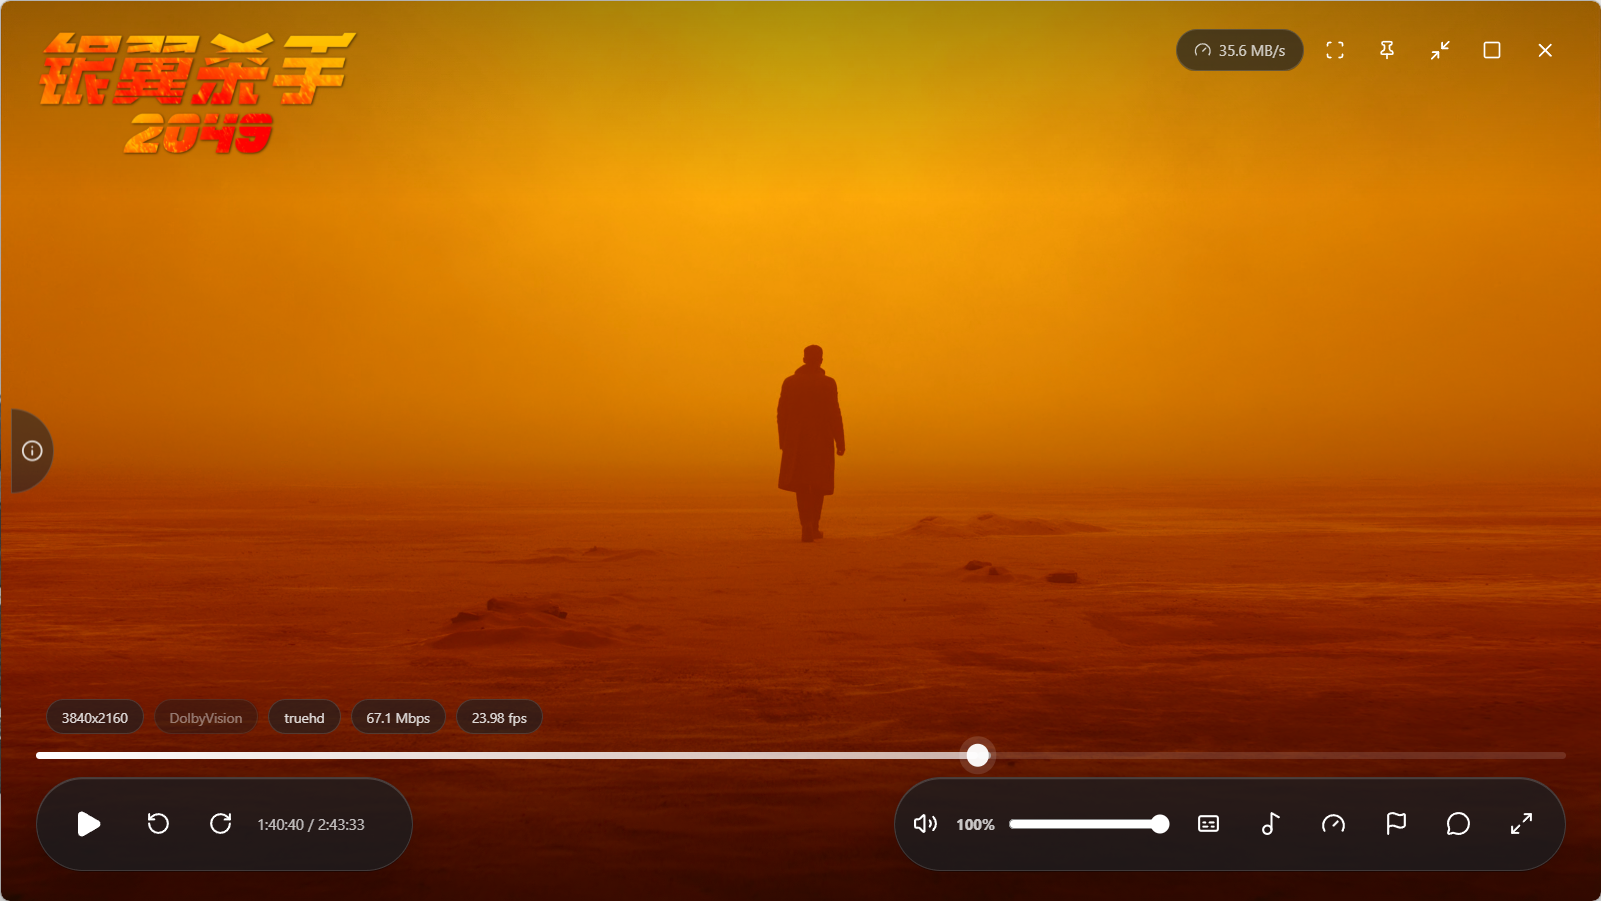Open the playback speed gauge icon

pyautogui.click(x=1333, y=824)
